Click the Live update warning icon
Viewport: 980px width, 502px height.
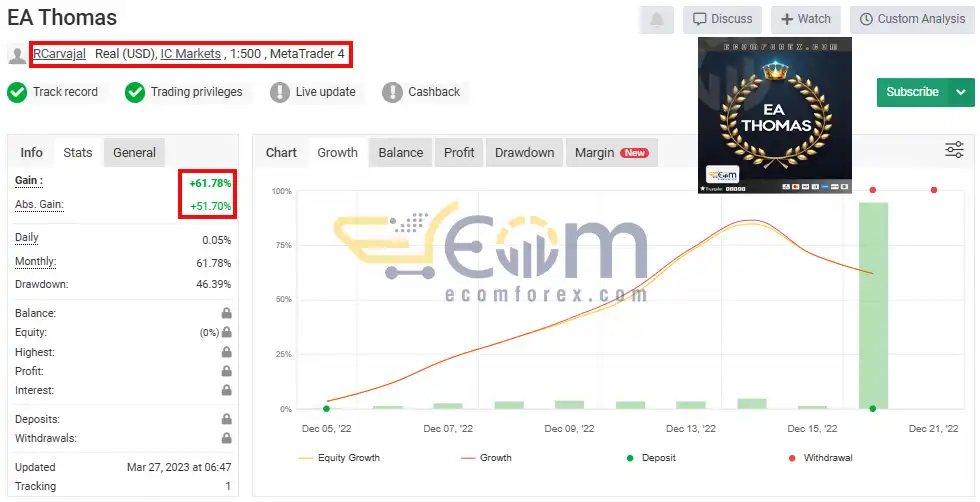pyautogui.click(x=279, y=93)
